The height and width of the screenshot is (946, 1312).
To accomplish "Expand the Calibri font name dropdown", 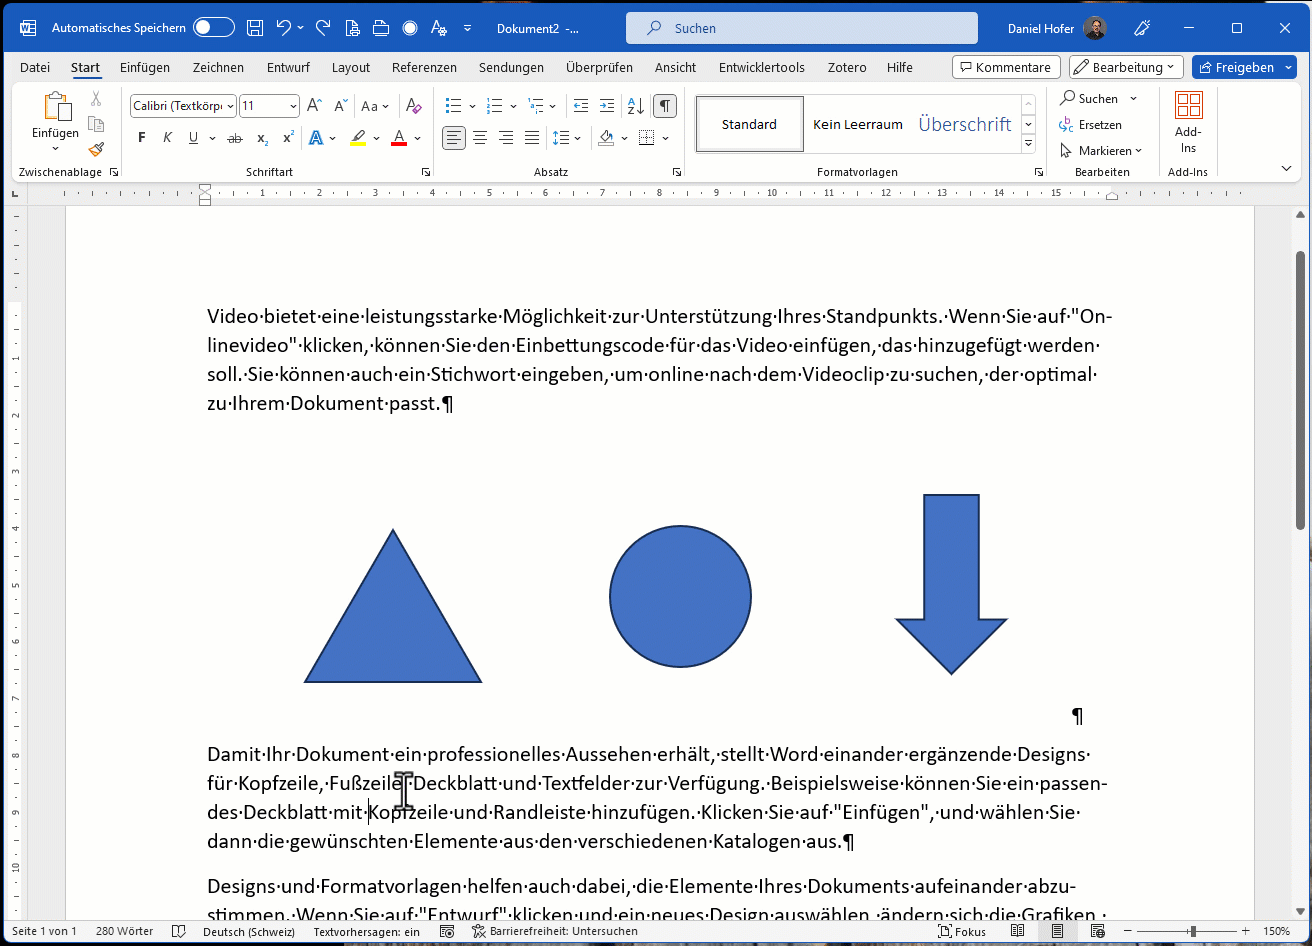I will point(230,106).
